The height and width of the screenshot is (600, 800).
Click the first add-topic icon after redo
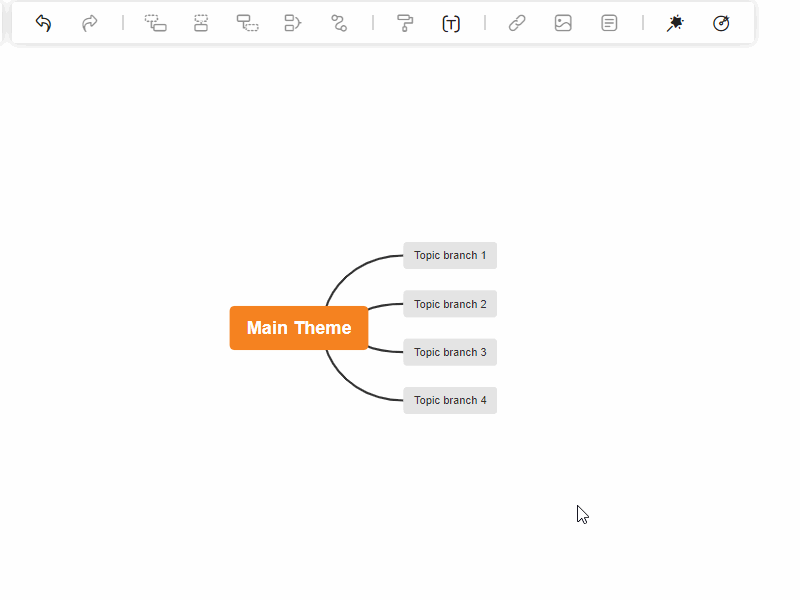(155, 23)
